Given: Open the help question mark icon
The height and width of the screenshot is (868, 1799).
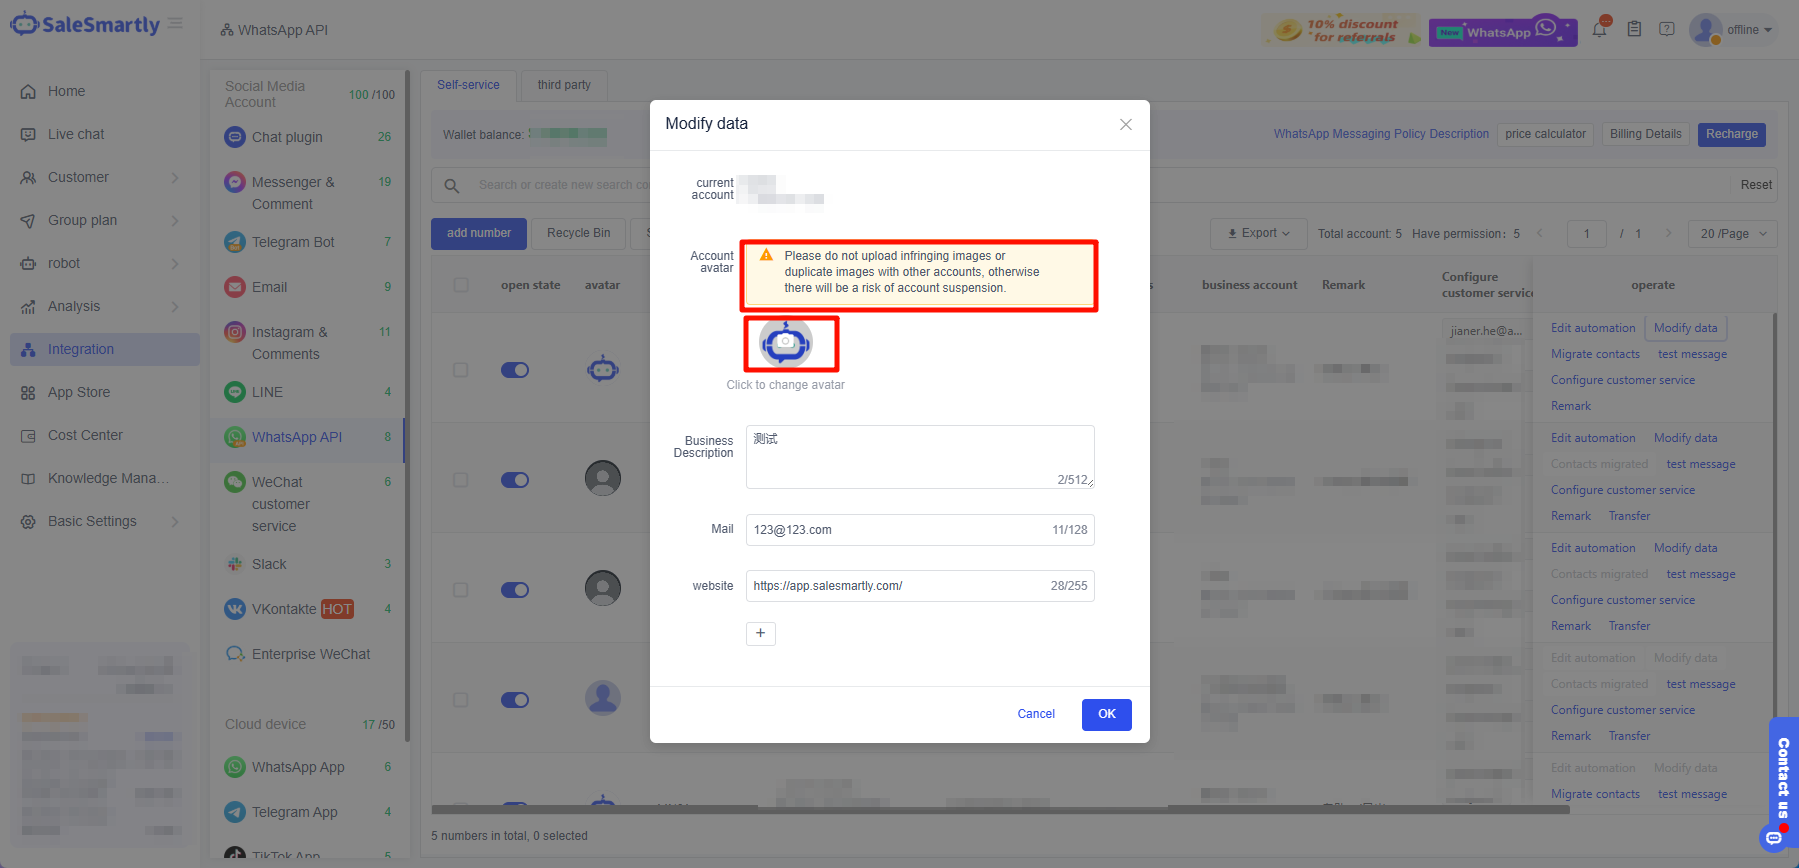Looking at the screenshot, I should tap(1667, 29).
